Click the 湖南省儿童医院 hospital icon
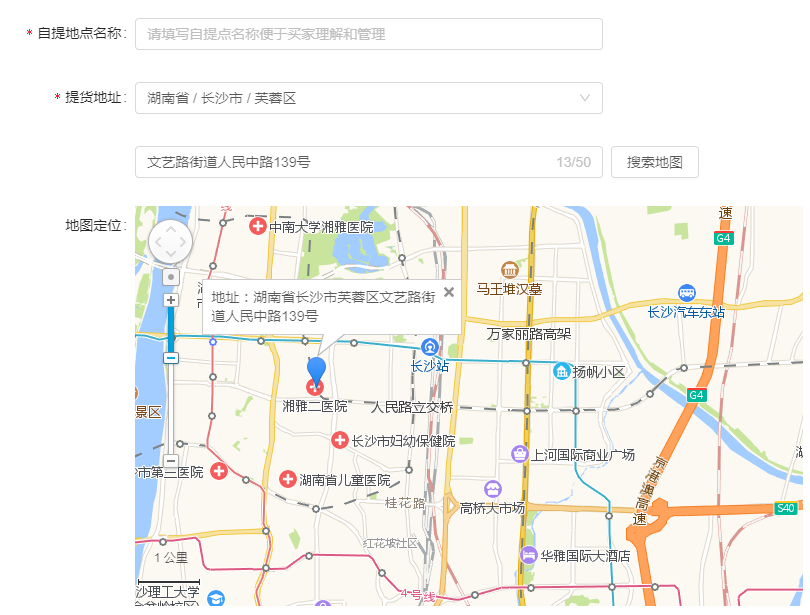 287,480
